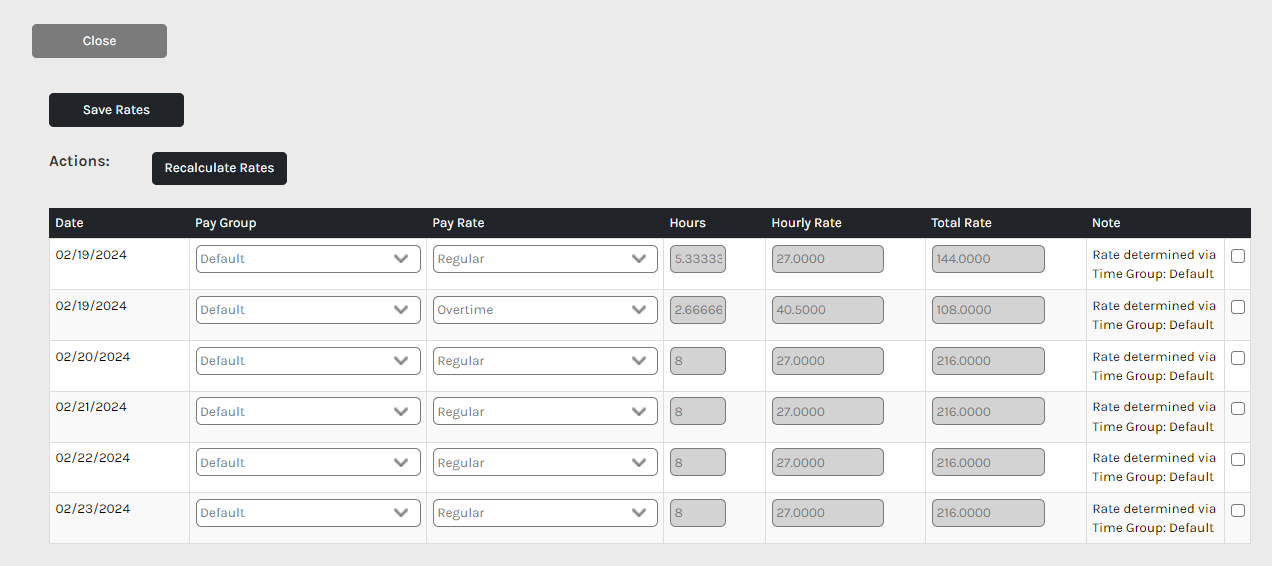Screen dimensions: 1272x566
Task: Open Regular Pay Rate dropdown for 02/19/2024
Action: (x=545, y=259)
